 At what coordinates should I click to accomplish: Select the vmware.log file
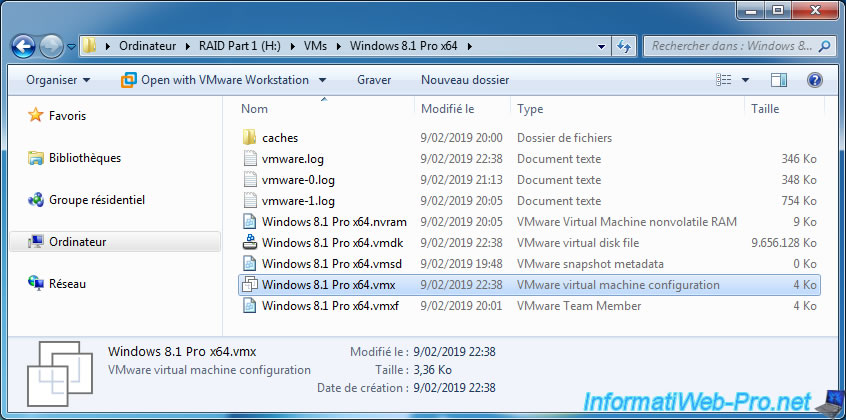529,159
